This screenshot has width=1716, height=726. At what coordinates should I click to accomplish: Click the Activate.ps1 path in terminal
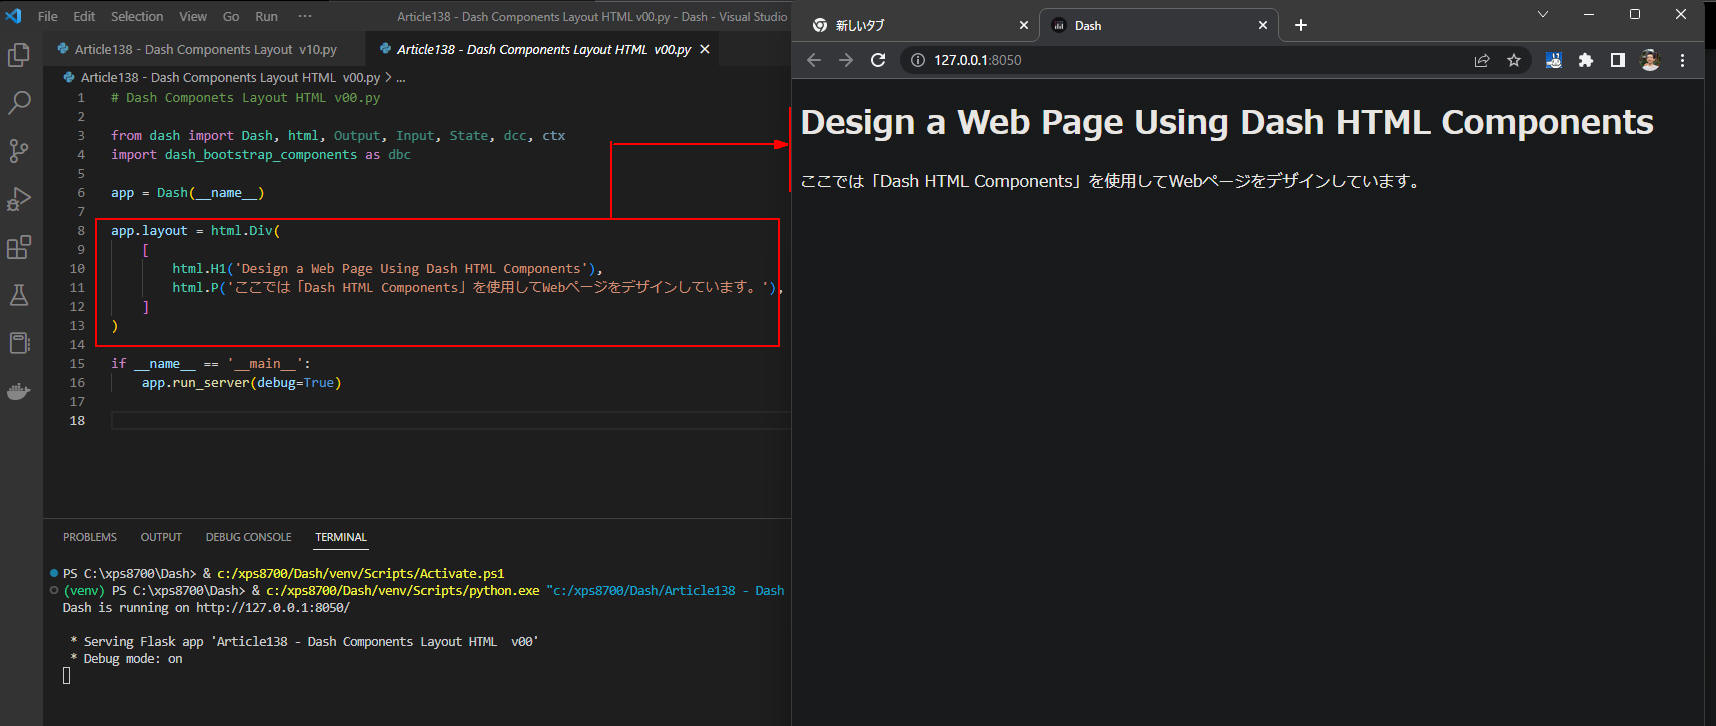tap(360, 574)
